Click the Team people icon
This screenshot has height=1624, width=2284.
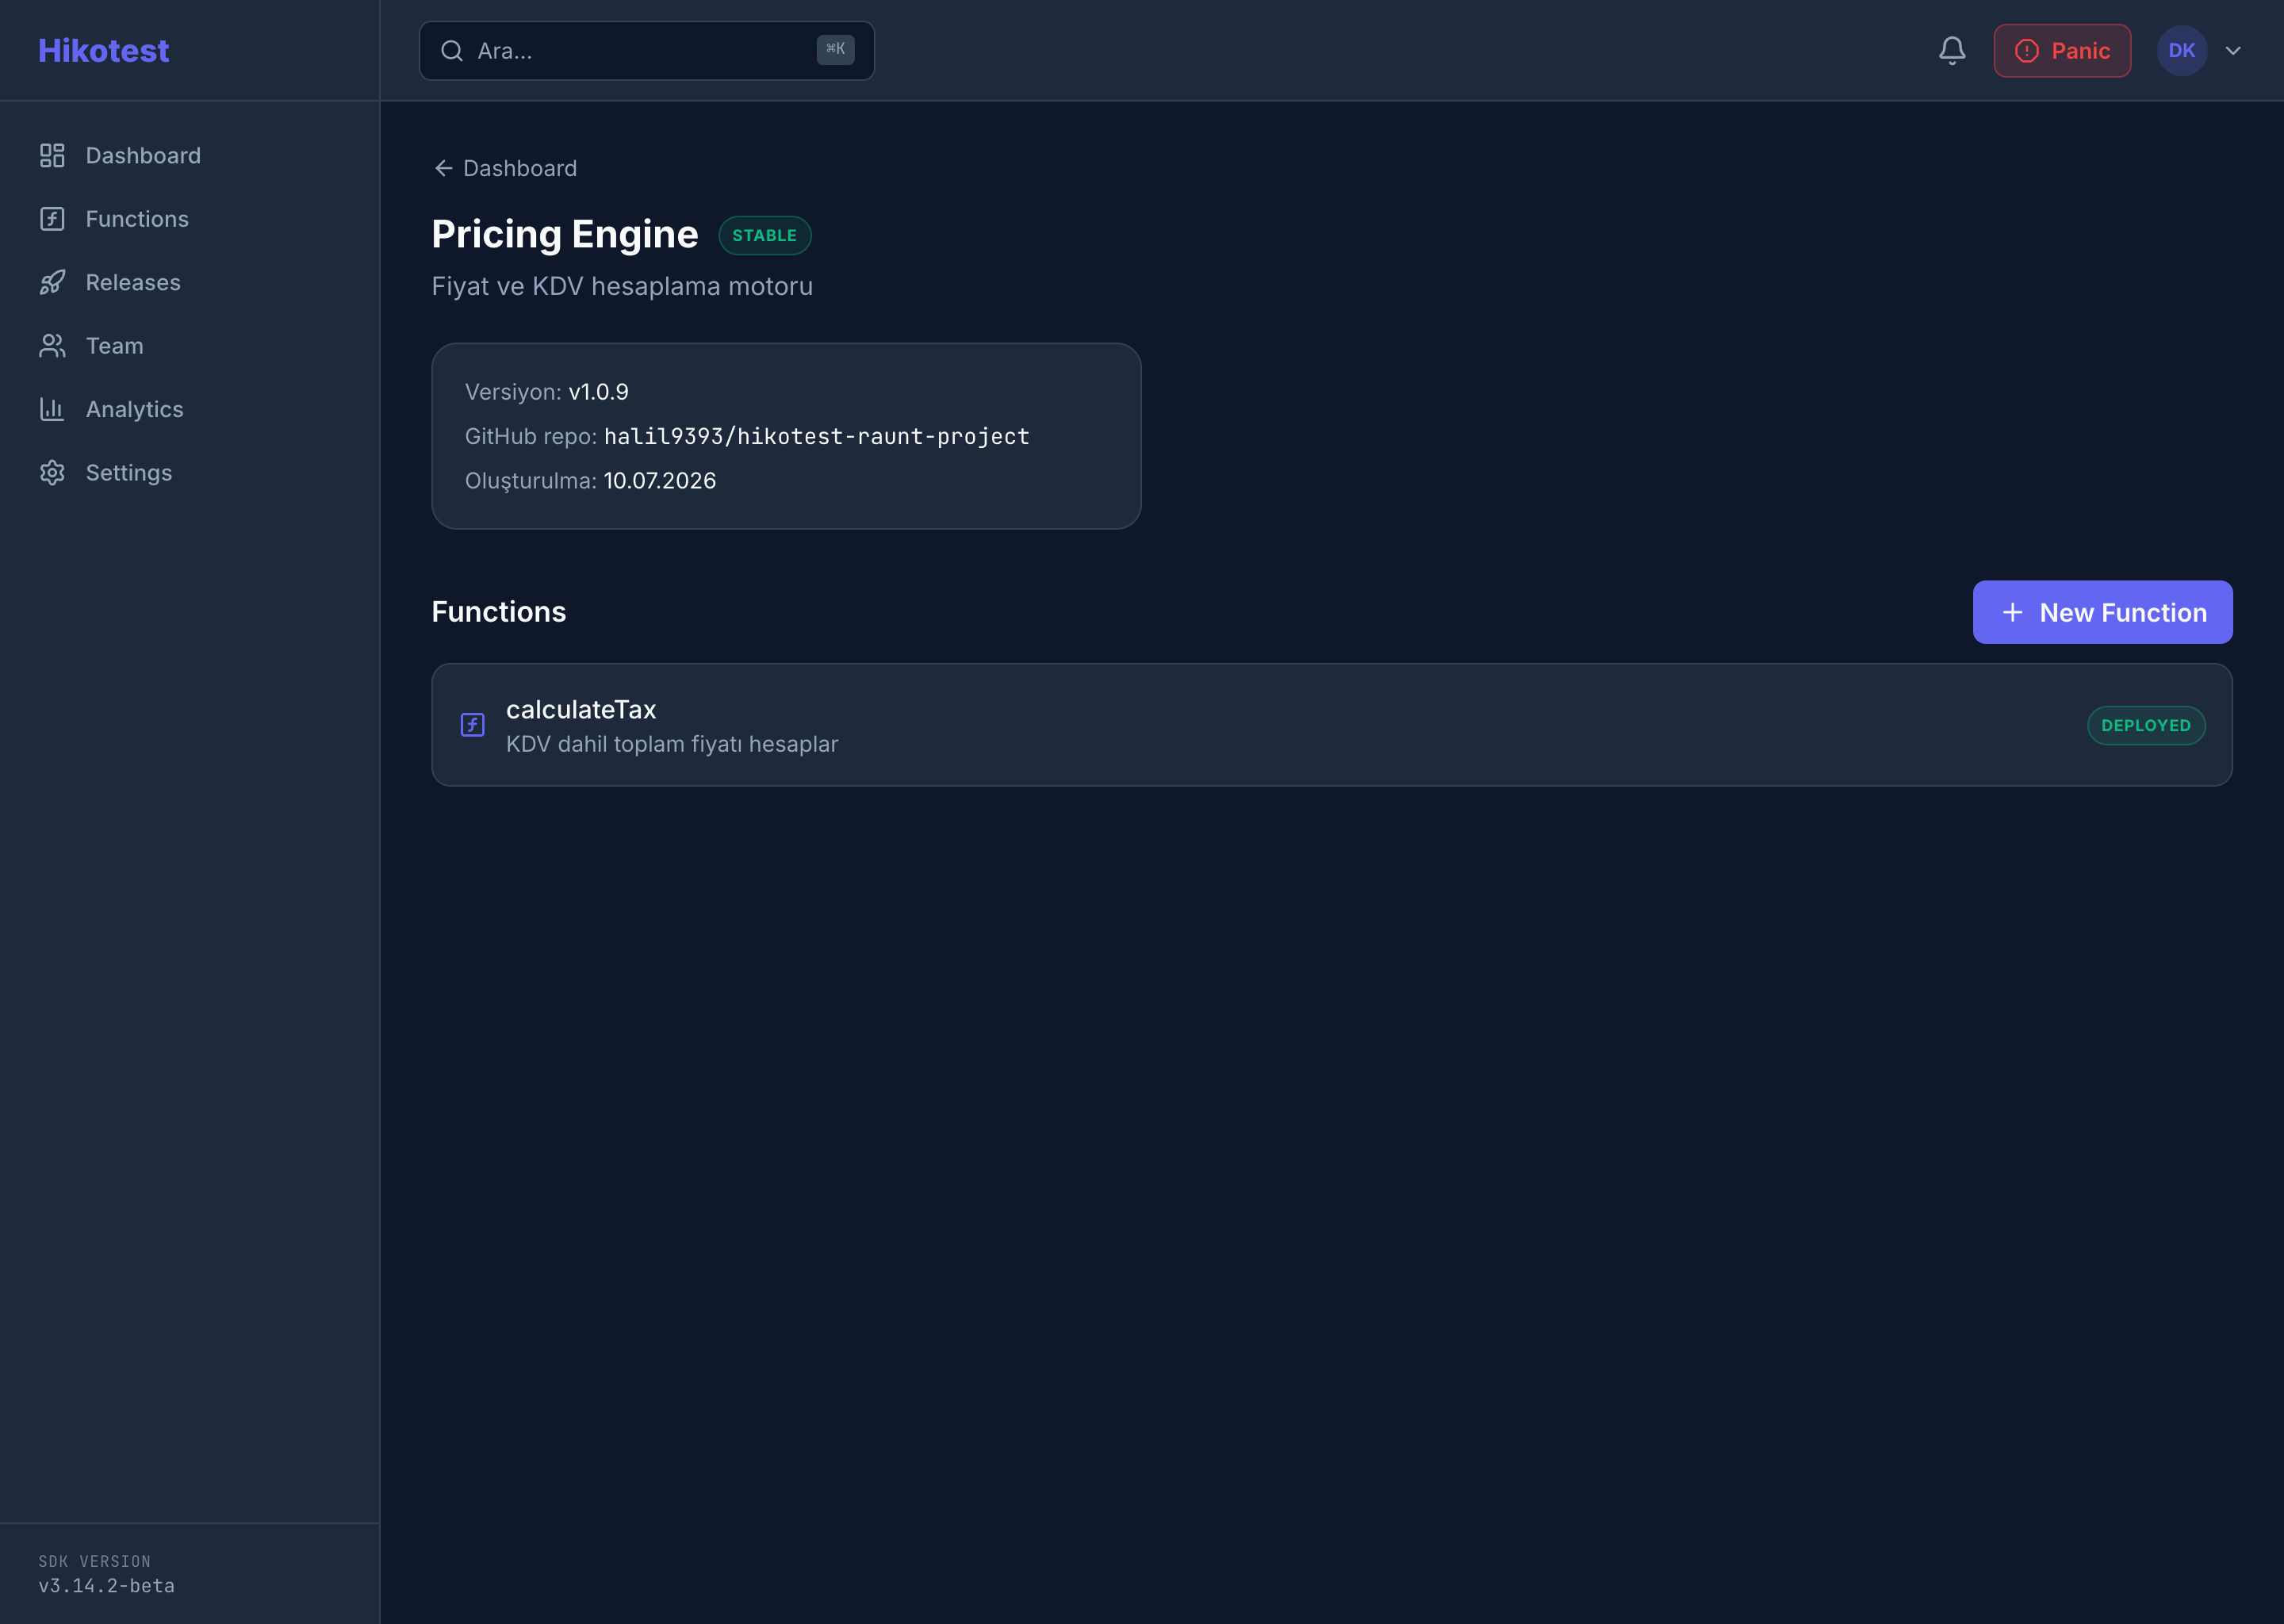[52, 346]
